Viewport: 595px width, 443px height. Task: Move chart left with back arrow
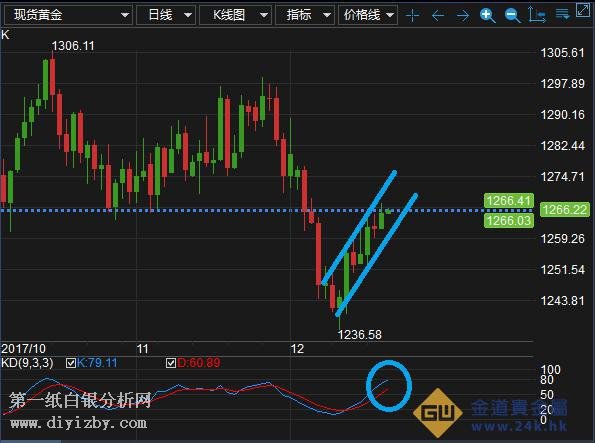[x=438, y=16]
